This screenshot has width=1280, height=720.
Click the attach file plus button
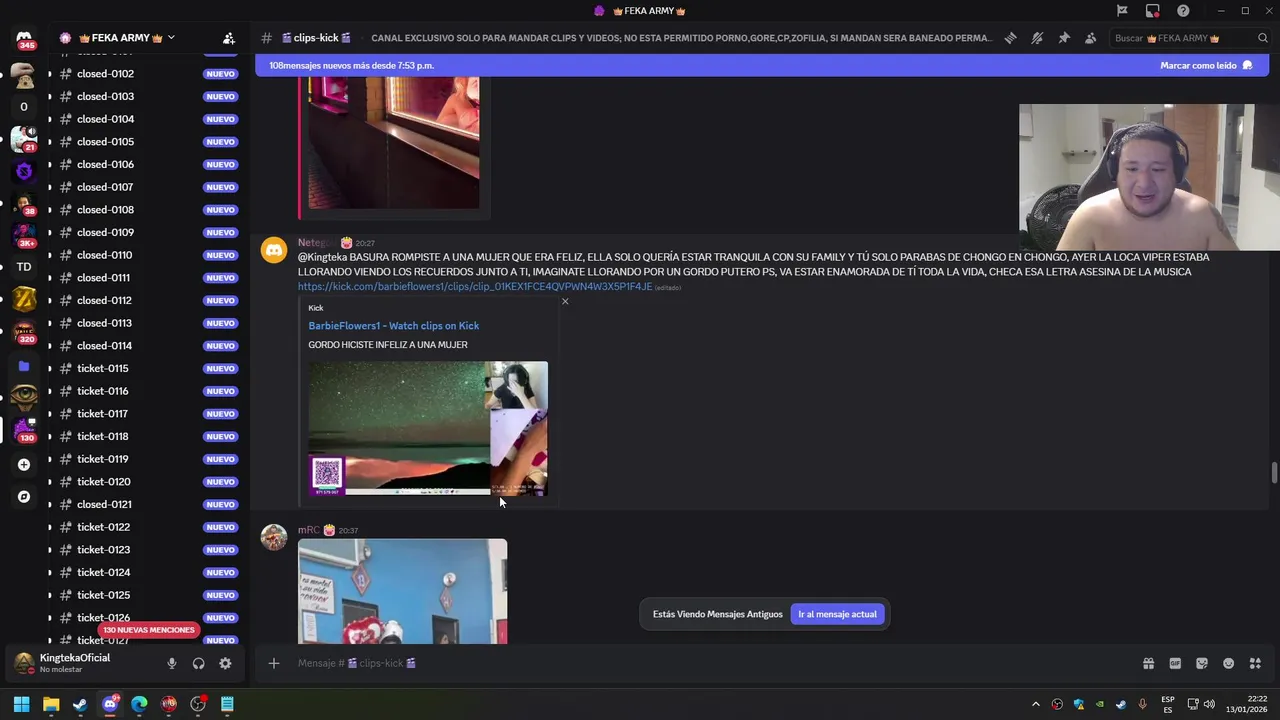pyautogui.click(x=273, y=663)
